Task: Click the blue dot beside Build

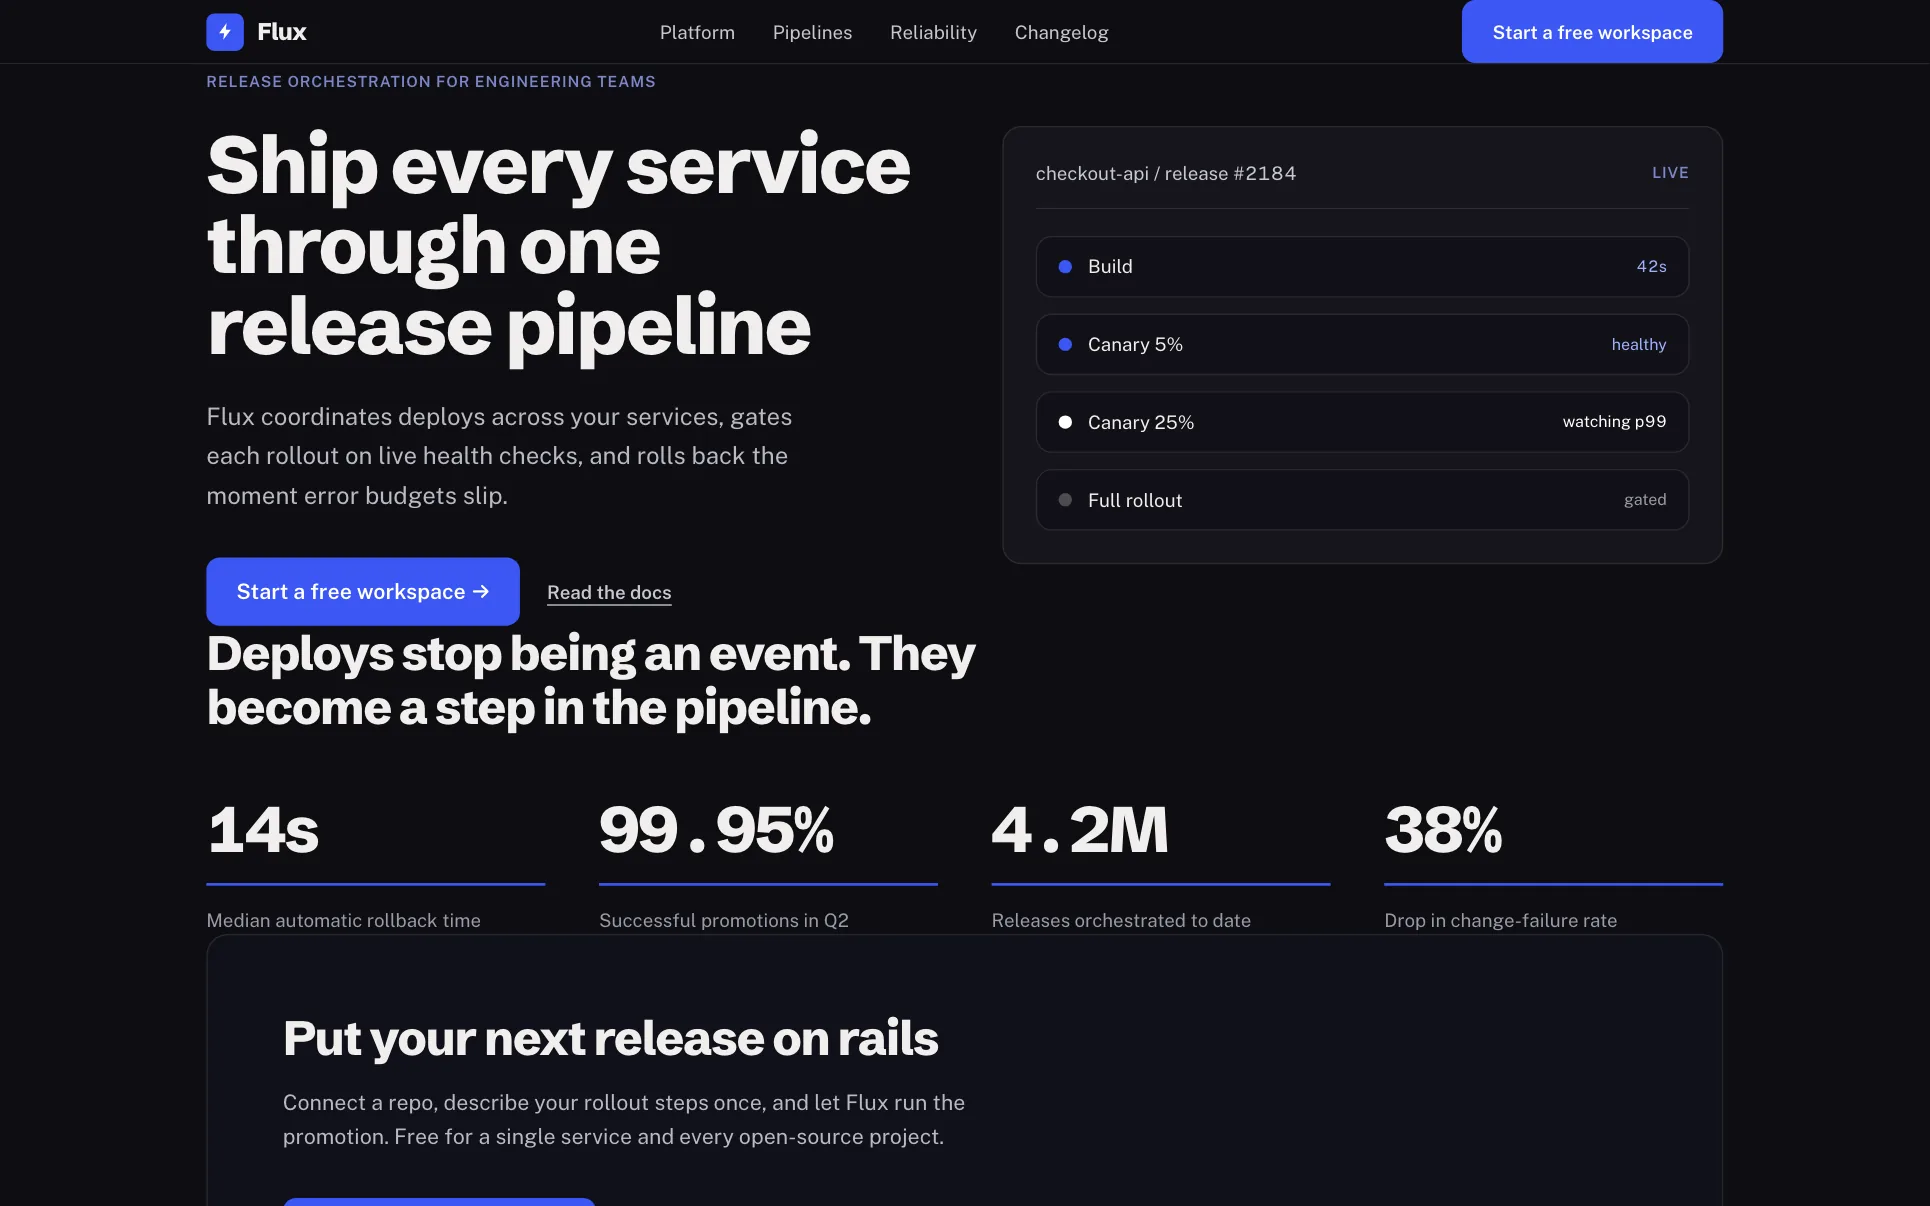Action: pos(1065,266)
